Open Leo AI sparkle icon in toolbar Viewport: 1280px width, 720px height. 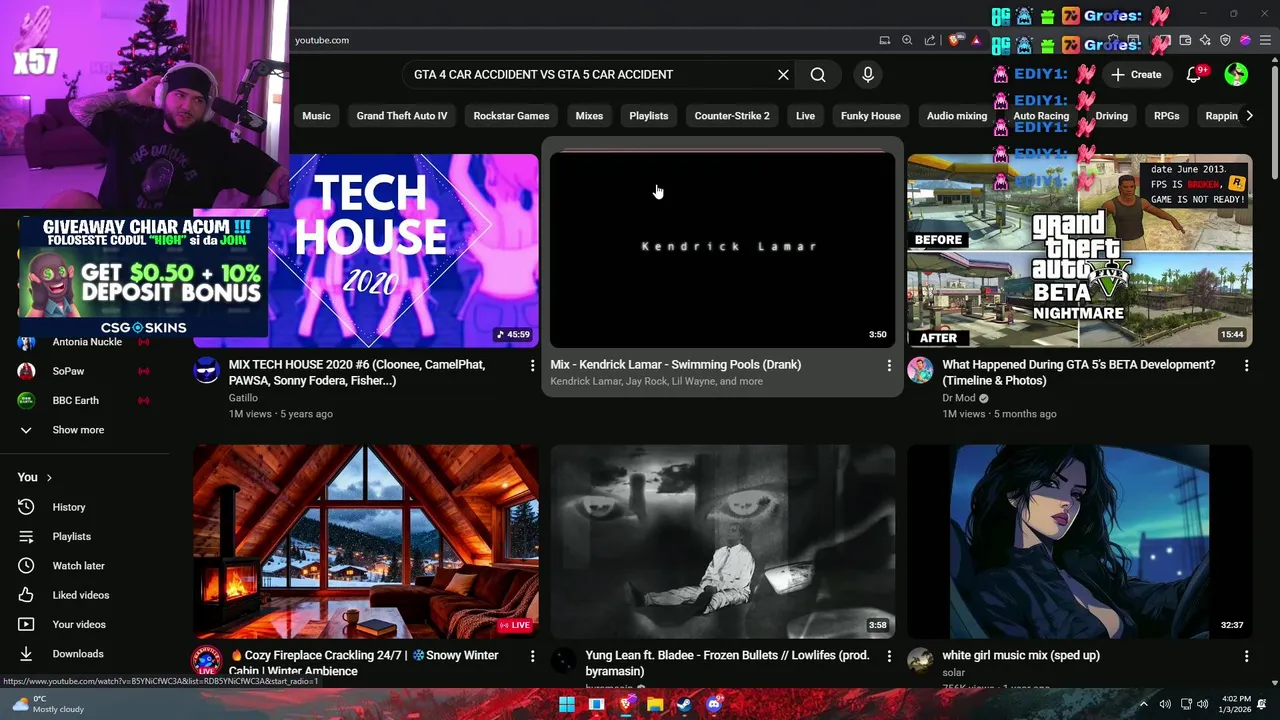pos(1205,40)
